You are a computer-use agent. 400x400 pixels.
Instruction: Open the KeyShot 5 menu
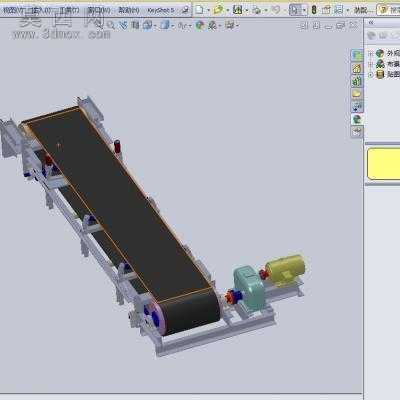click(x=161, y=10)
